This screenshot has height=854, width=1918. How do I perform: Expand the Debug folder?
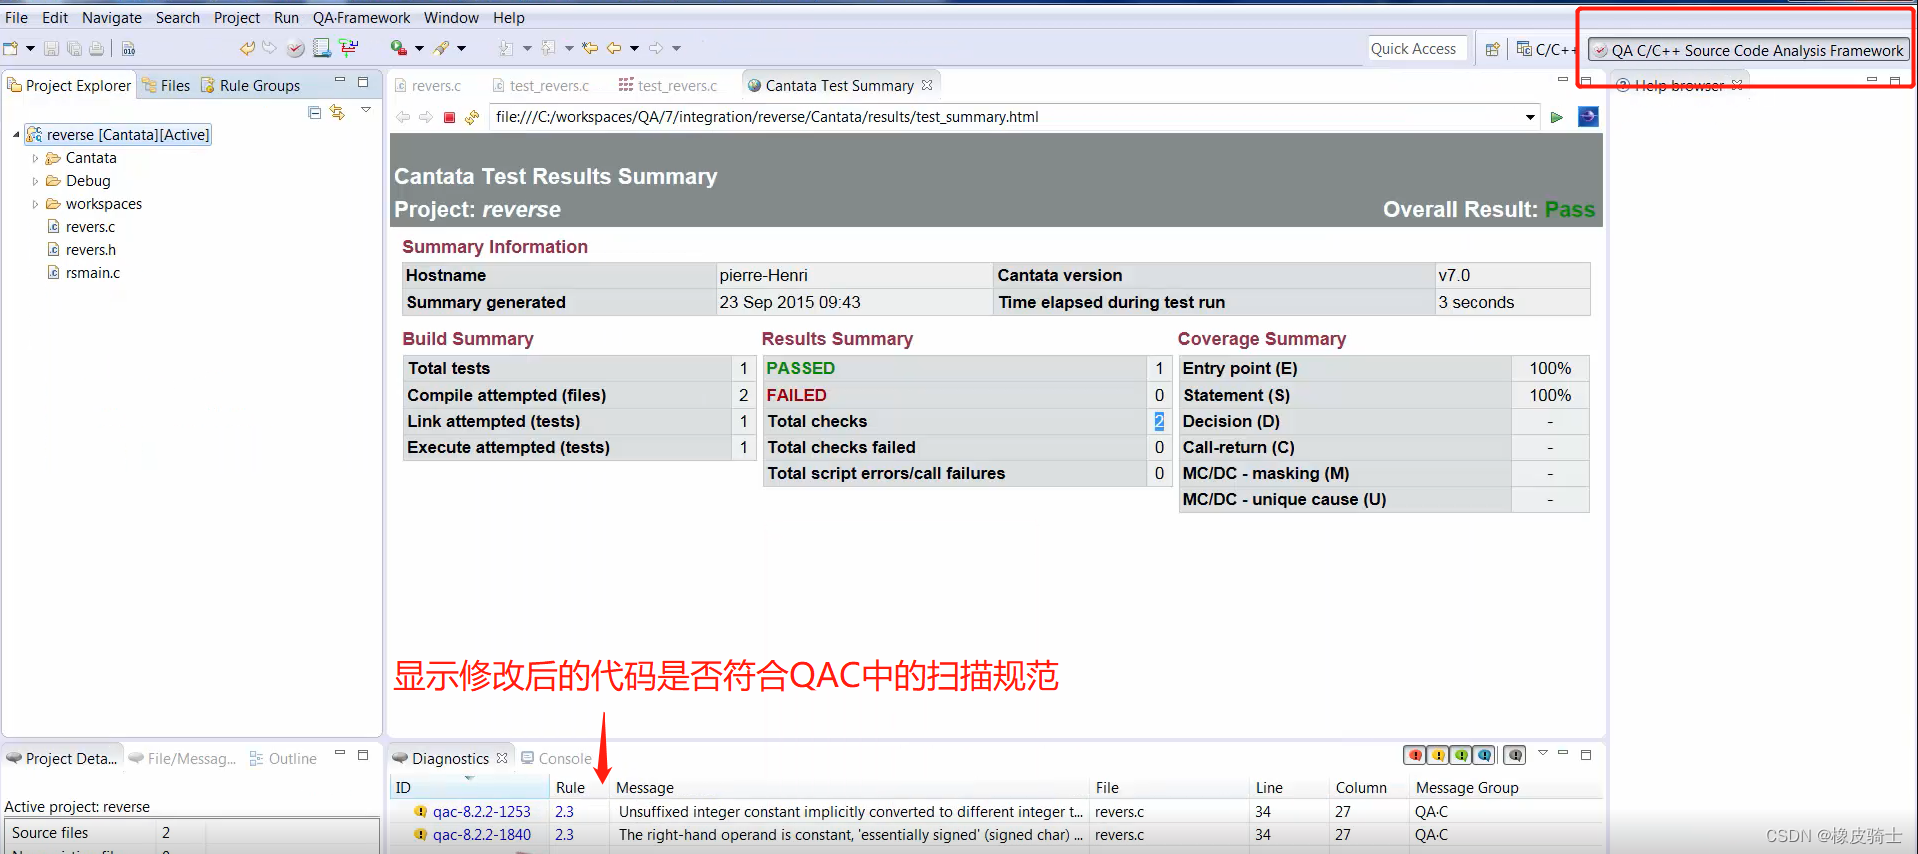[x=35, y=181]
